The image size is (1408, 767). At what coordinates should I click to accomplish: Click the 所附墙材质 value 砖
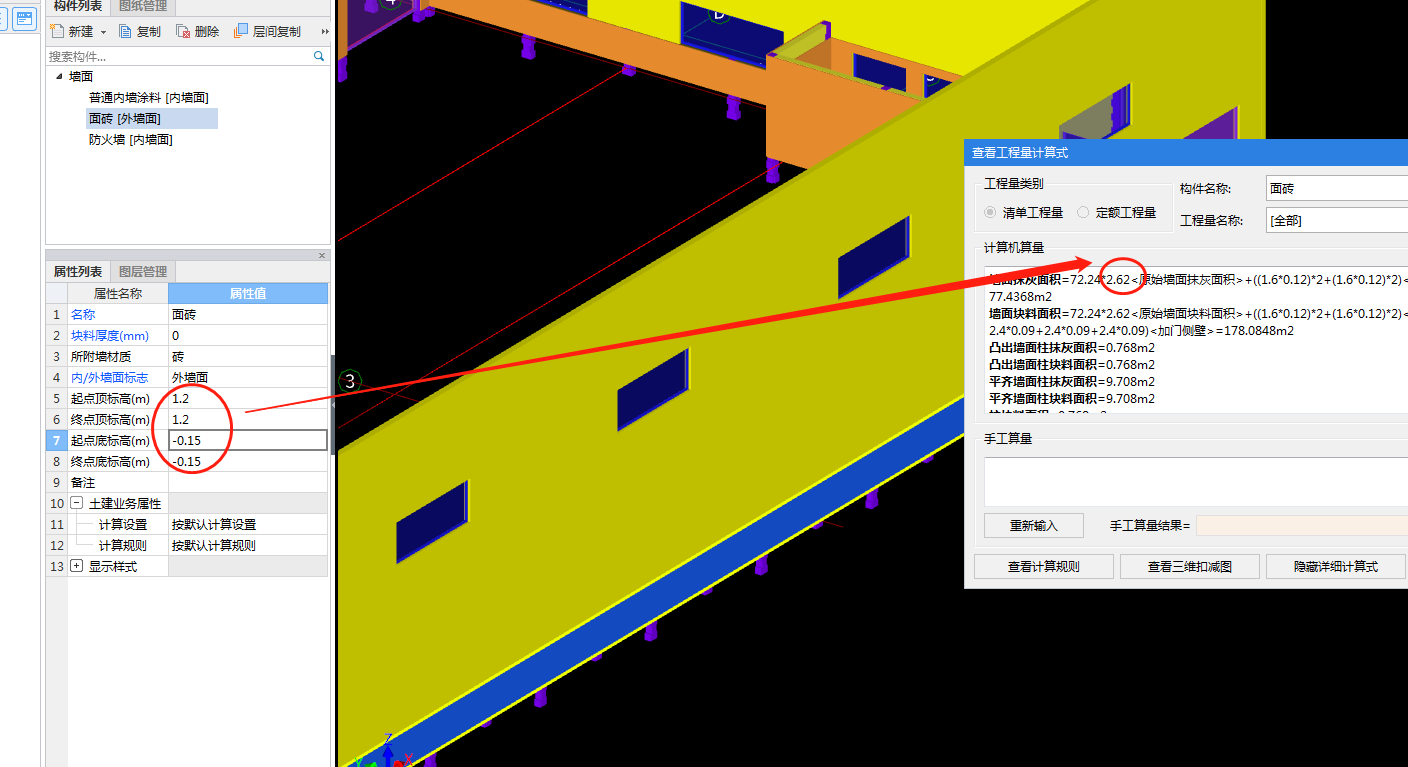(x=248, y=356)
